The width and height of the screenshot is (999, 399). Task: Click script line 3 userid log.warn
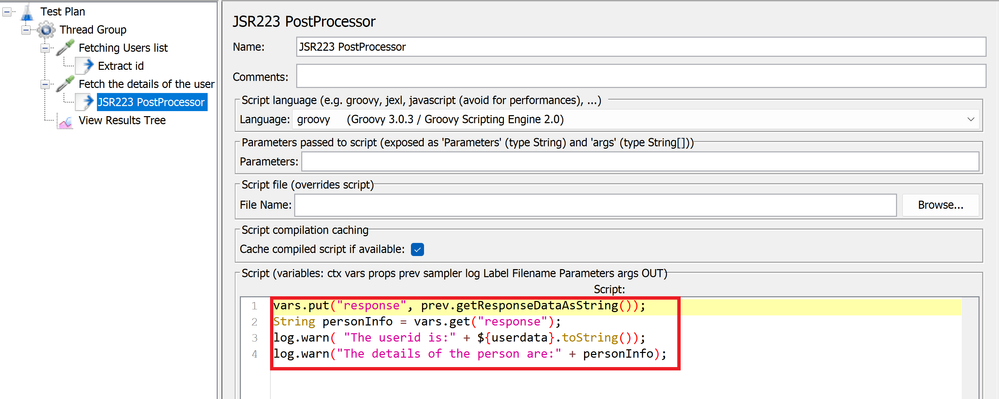coord(459,338)
